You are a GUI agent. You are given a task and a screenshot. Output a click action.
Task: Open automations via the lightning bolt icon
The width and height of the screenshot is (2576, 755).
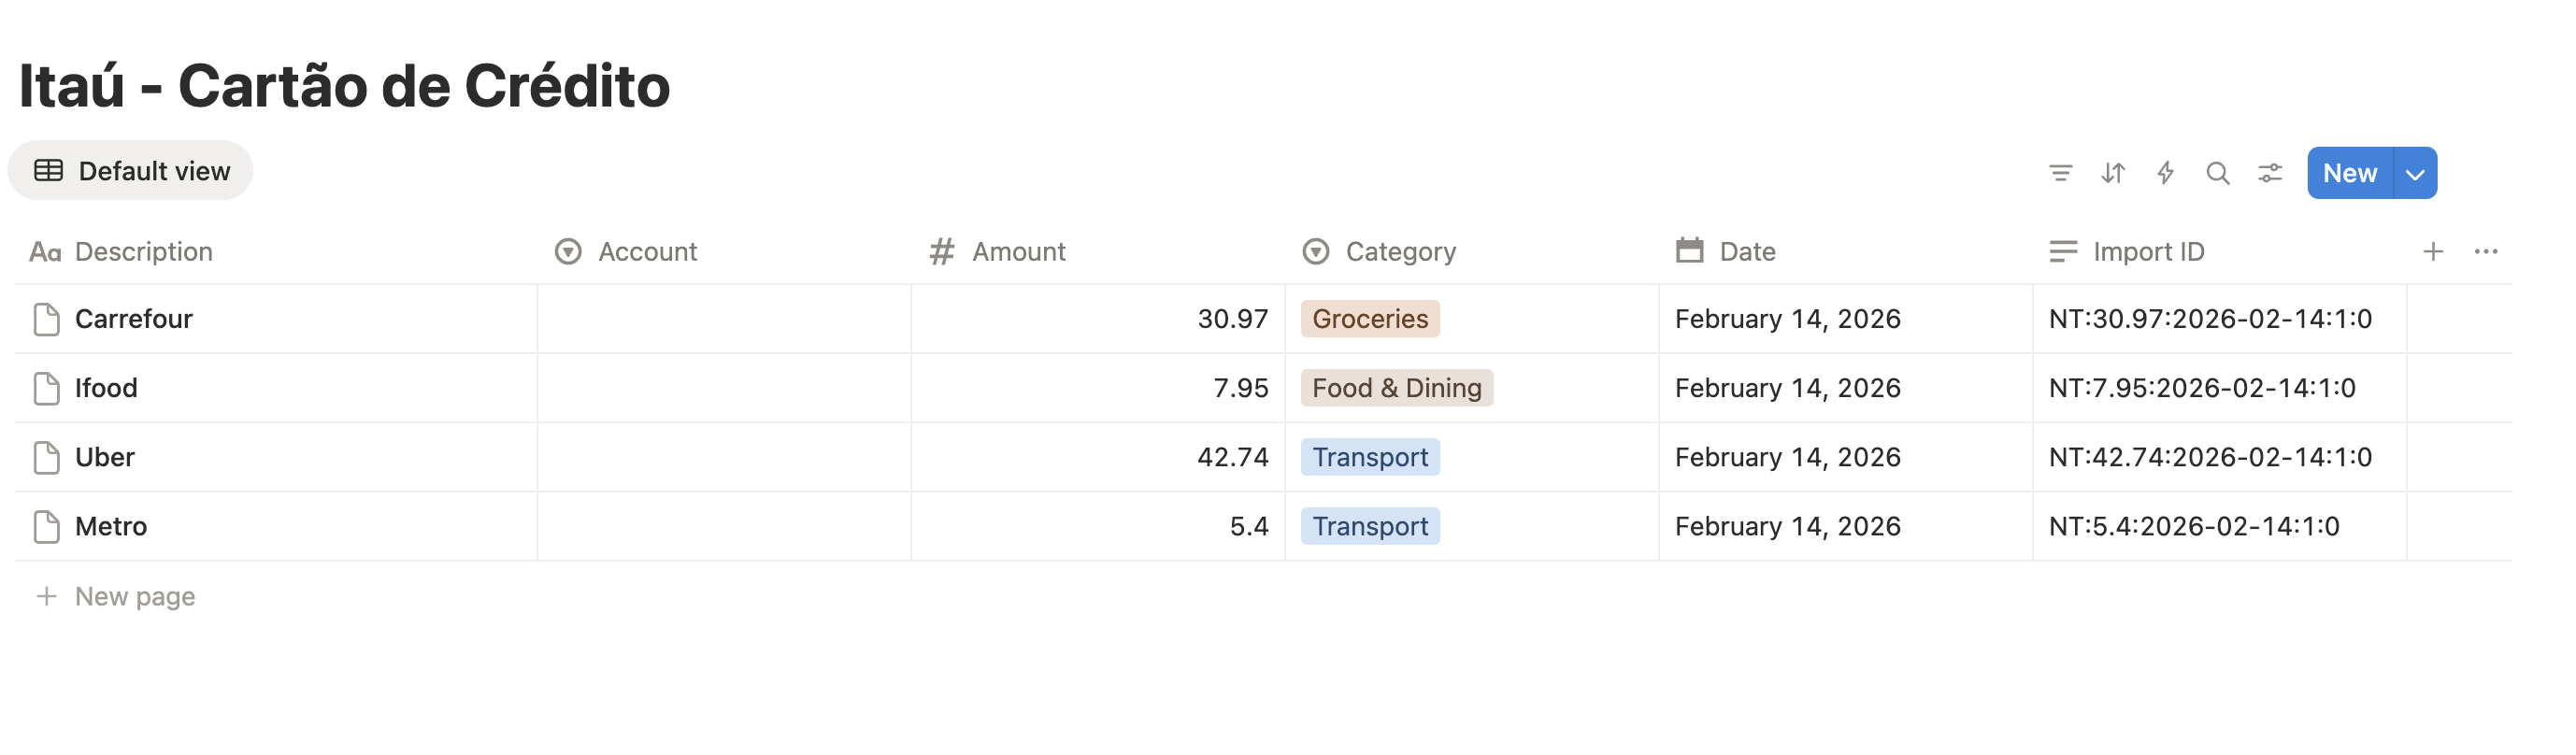(2165, 173)
